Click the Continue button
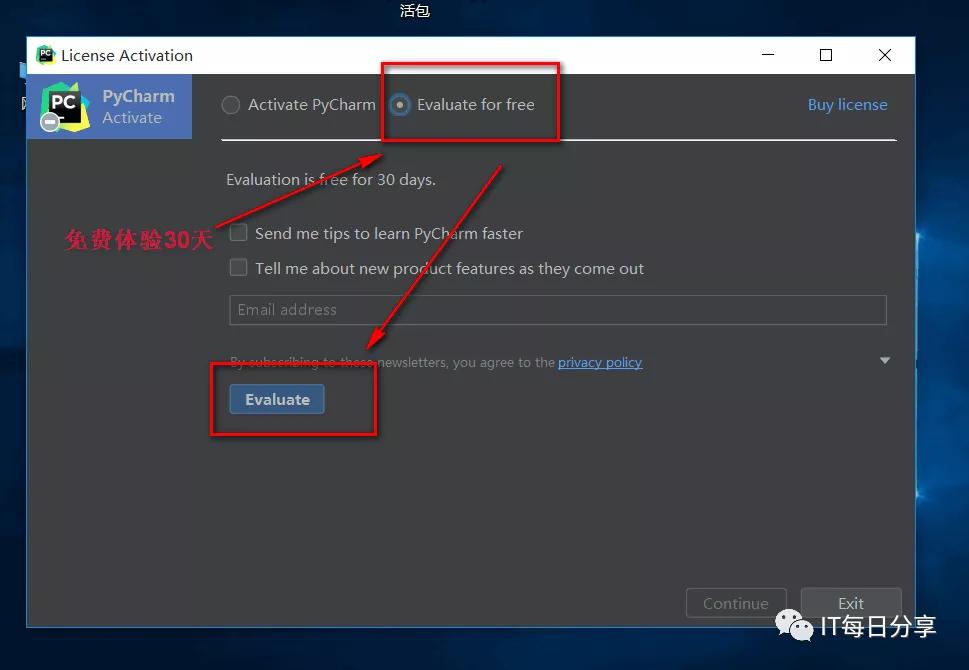 [736, 603]
